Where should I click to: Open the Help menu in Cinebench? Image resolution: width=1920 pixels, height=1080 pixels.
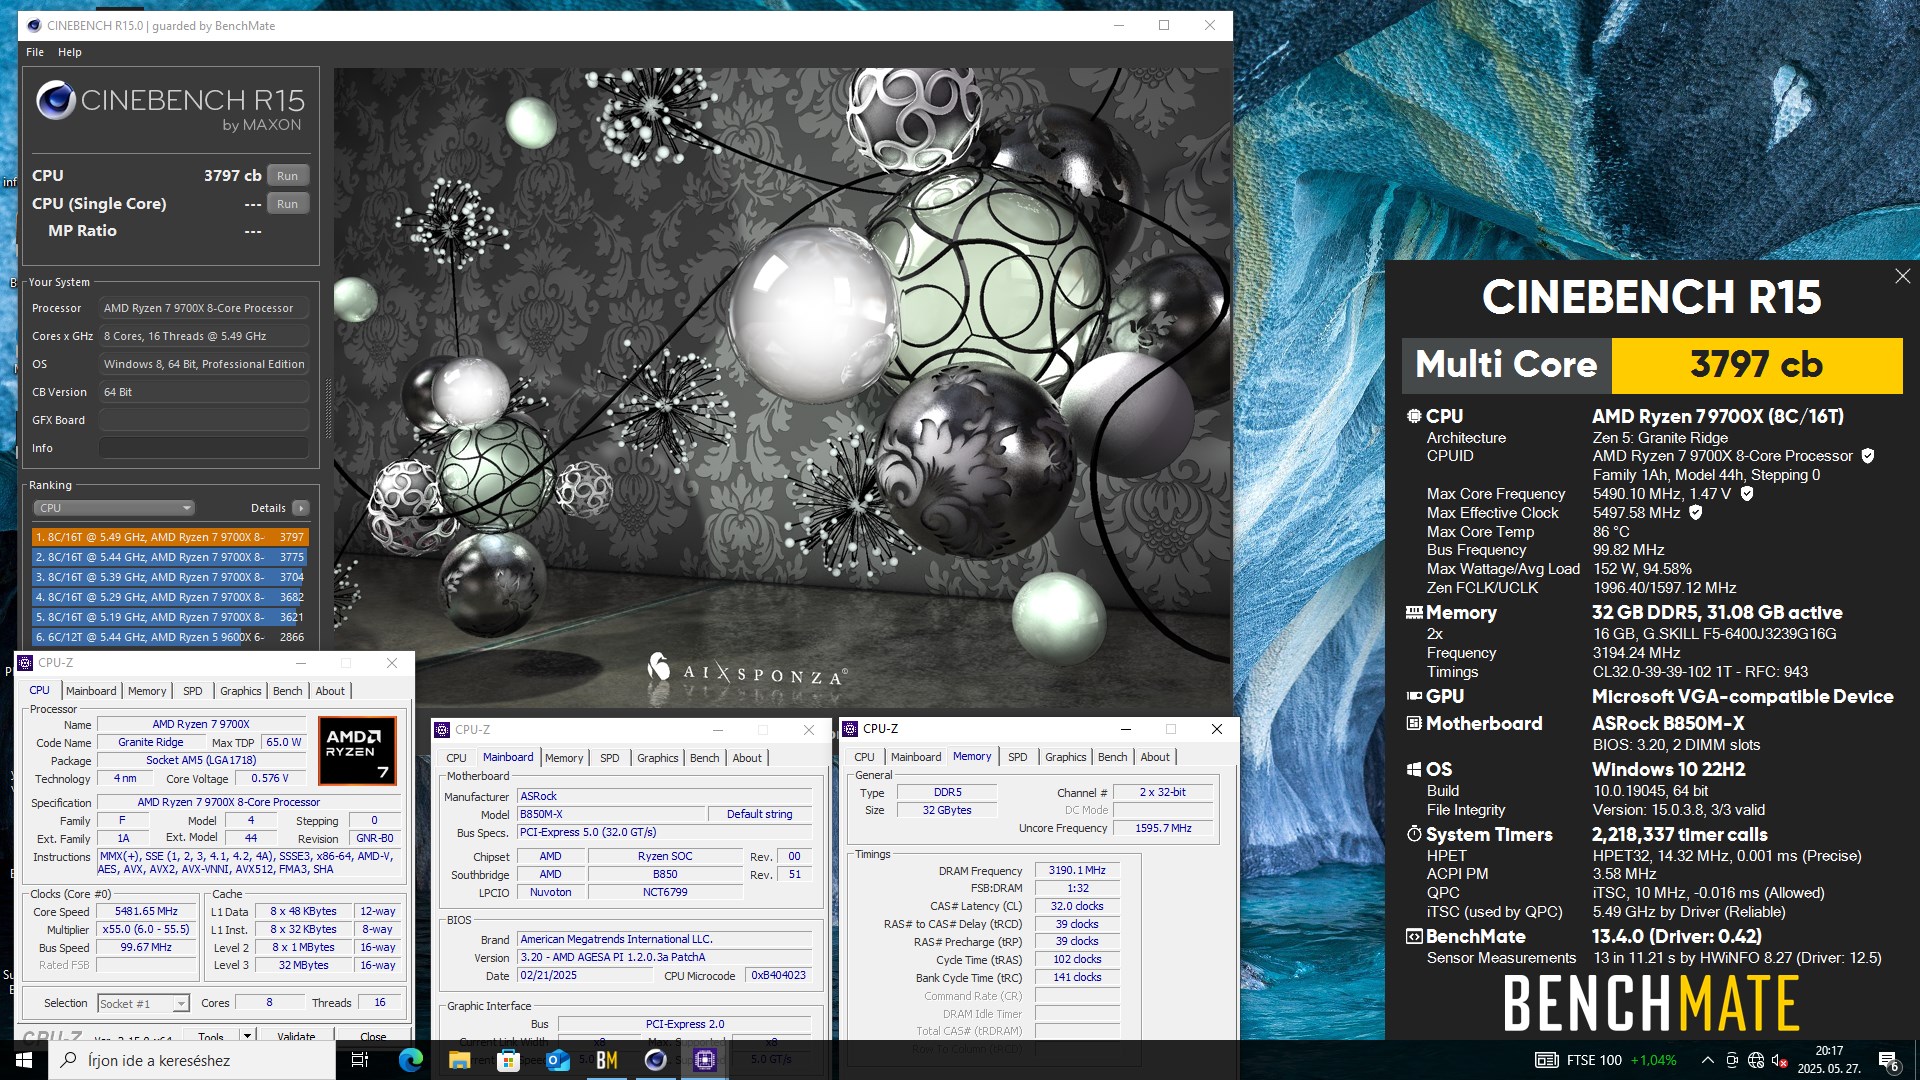pos(70,52)
